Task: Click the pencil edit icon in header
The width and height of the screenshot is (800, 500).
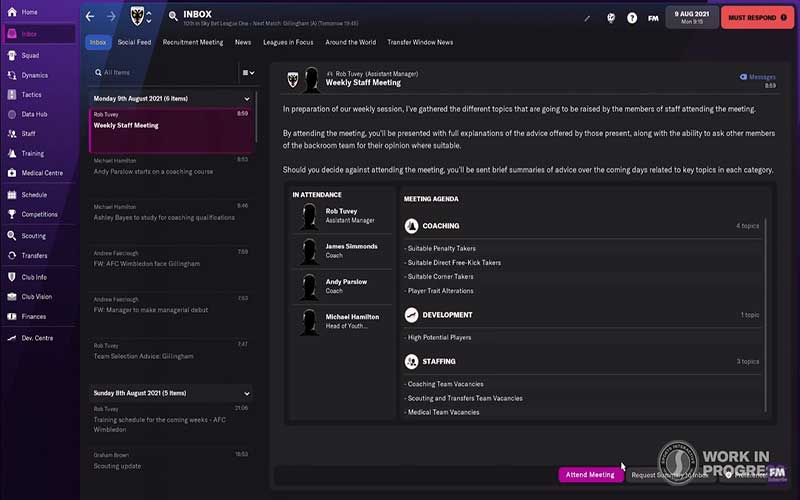Action: click(587, 17)
